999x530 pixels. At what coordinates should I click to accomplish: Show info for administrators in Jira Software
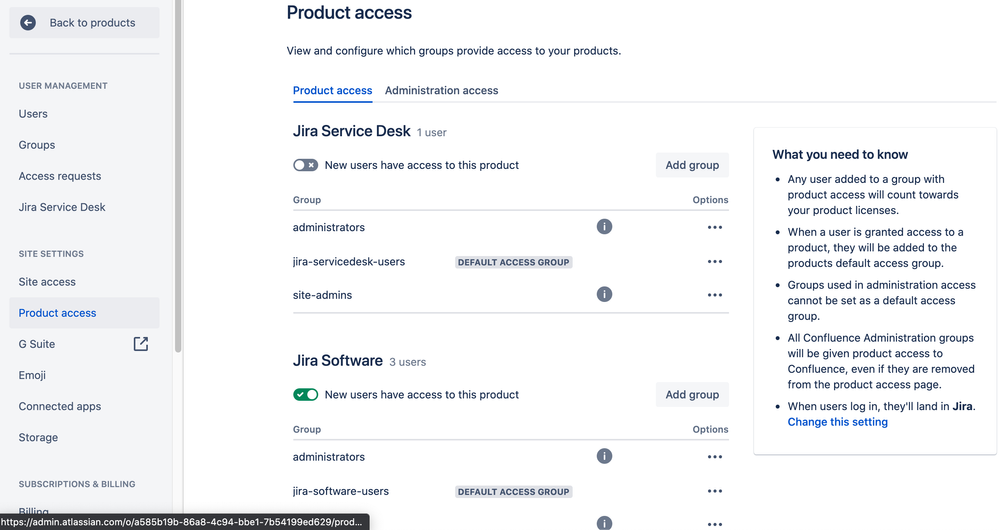[604, 456]
